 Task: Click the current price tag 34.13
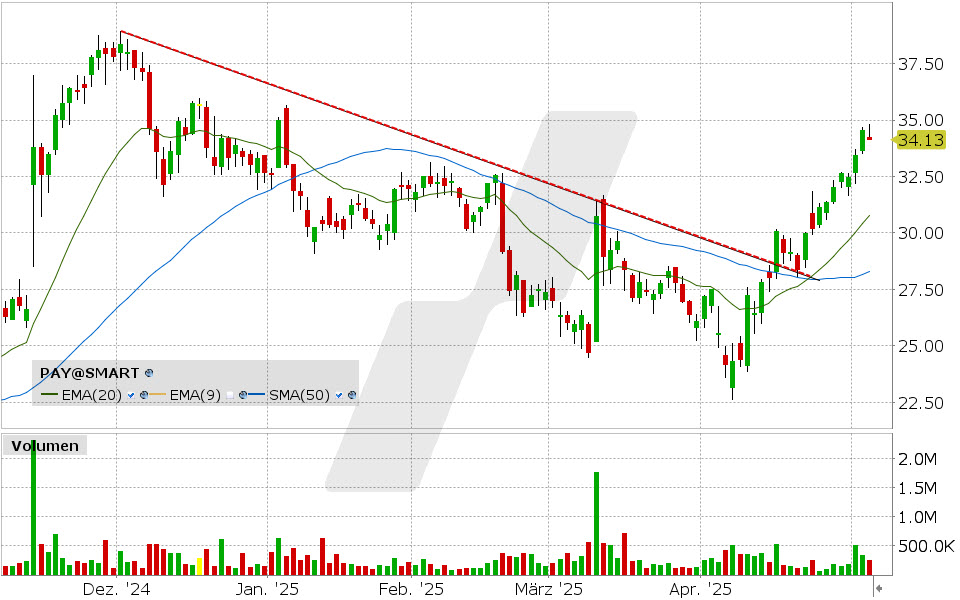[x=920, y=140]
